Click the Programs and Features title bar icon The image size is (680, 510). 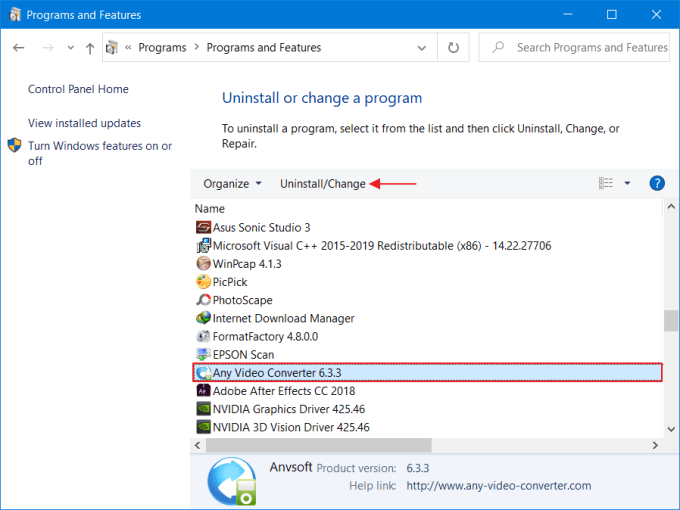click(x=15, y=15)
